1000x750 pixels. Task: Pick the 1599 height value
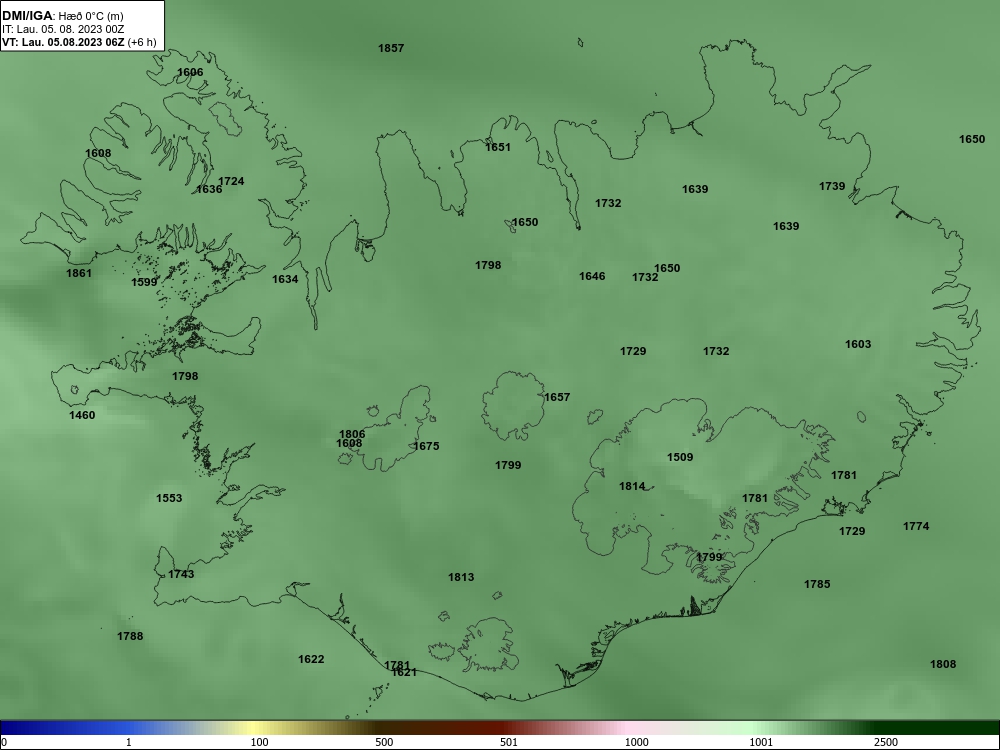pos(144,282)
